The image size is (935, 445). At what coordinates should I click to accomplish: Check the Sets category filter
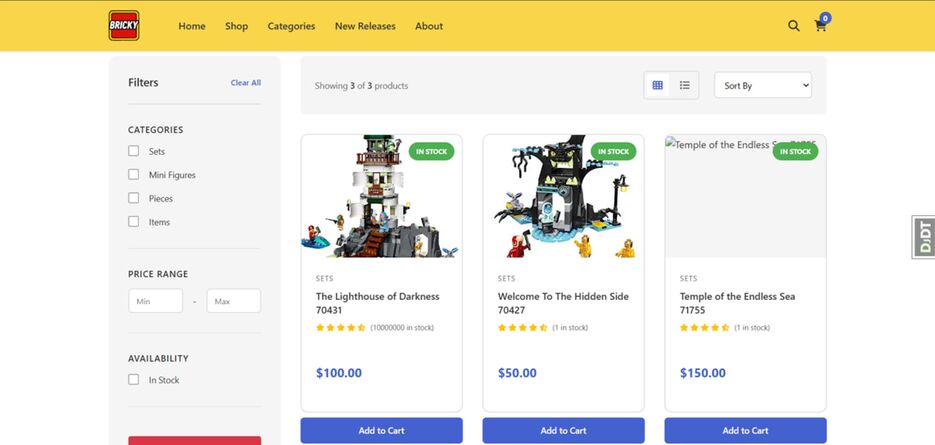pyautogui.click(x=134, y=151)
